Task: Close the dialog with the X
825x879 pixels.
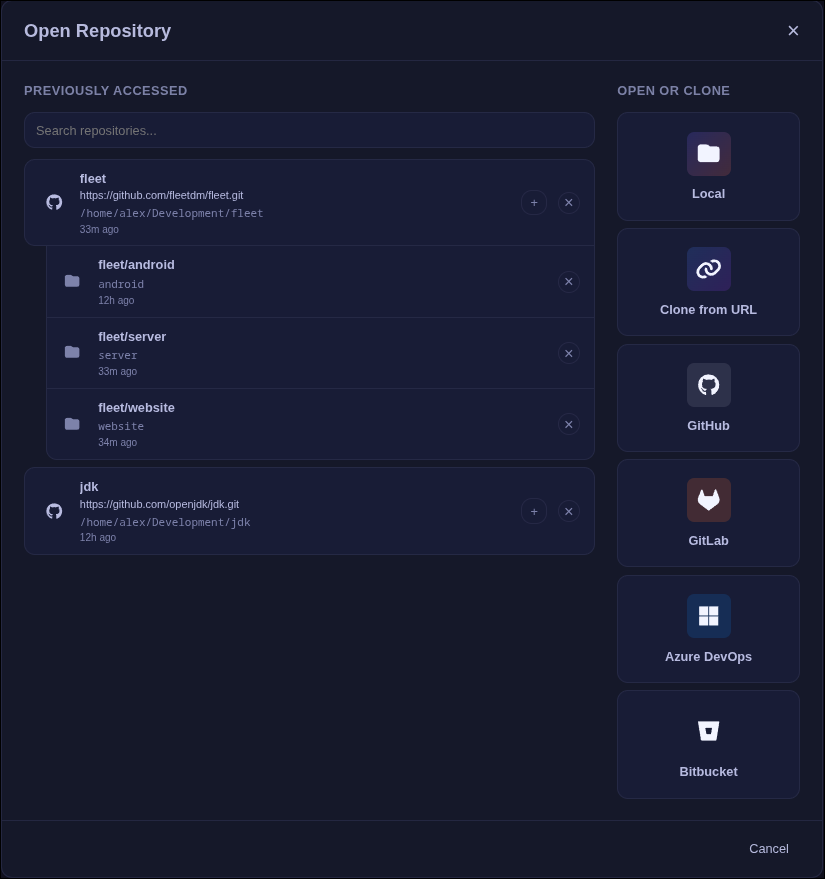Action: click(793, 30)
